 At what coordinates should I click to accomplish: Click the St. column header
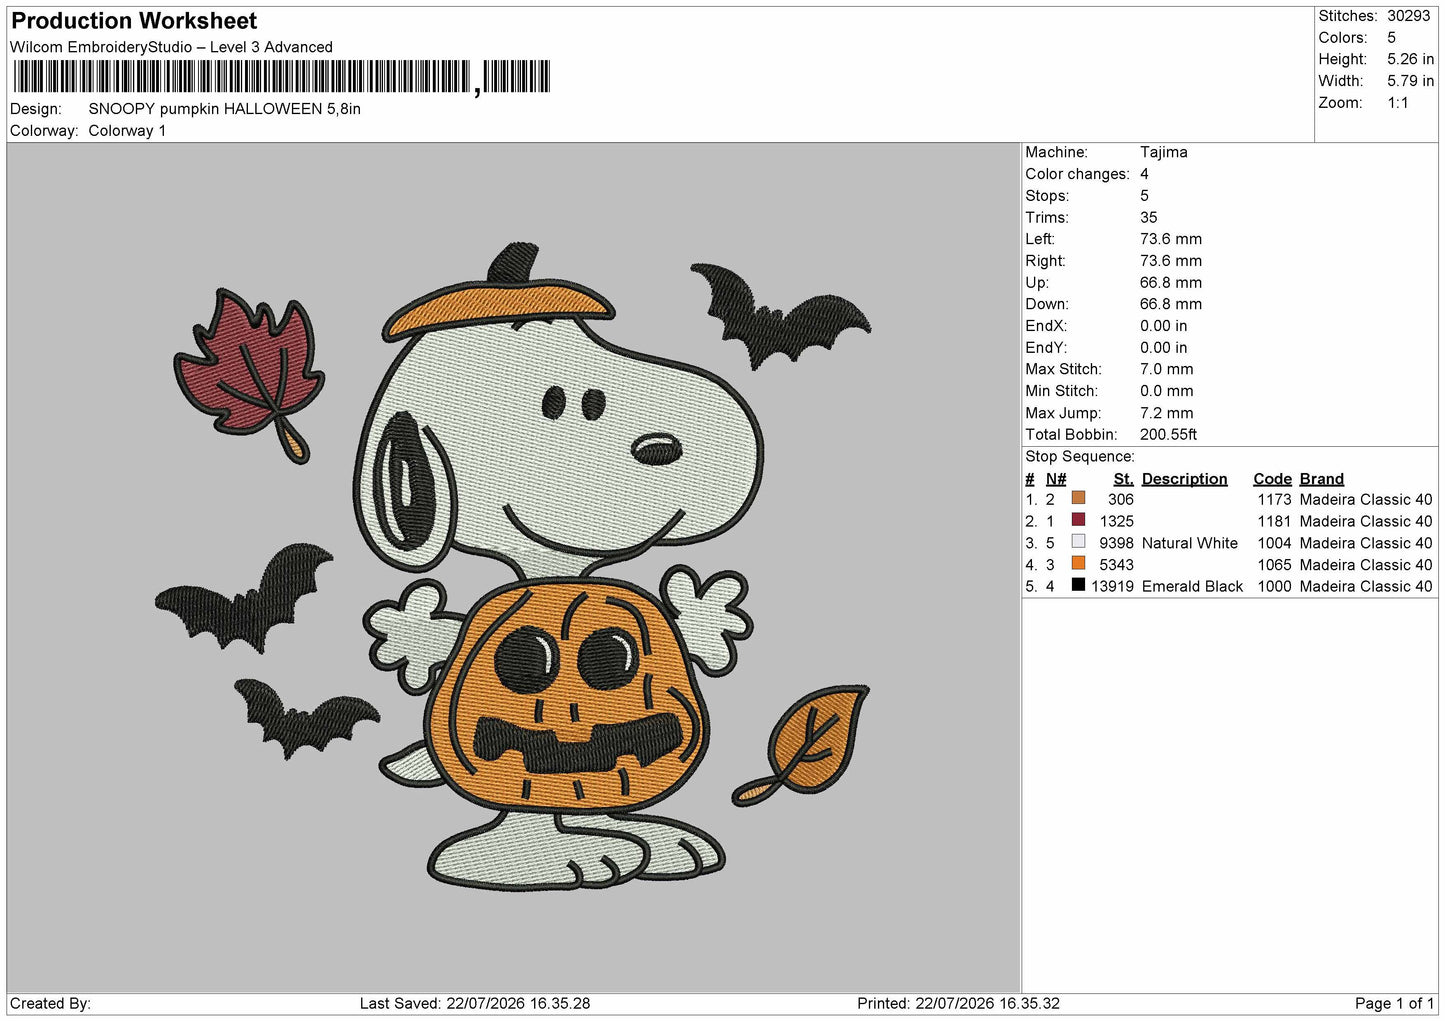coord(1124,479)
